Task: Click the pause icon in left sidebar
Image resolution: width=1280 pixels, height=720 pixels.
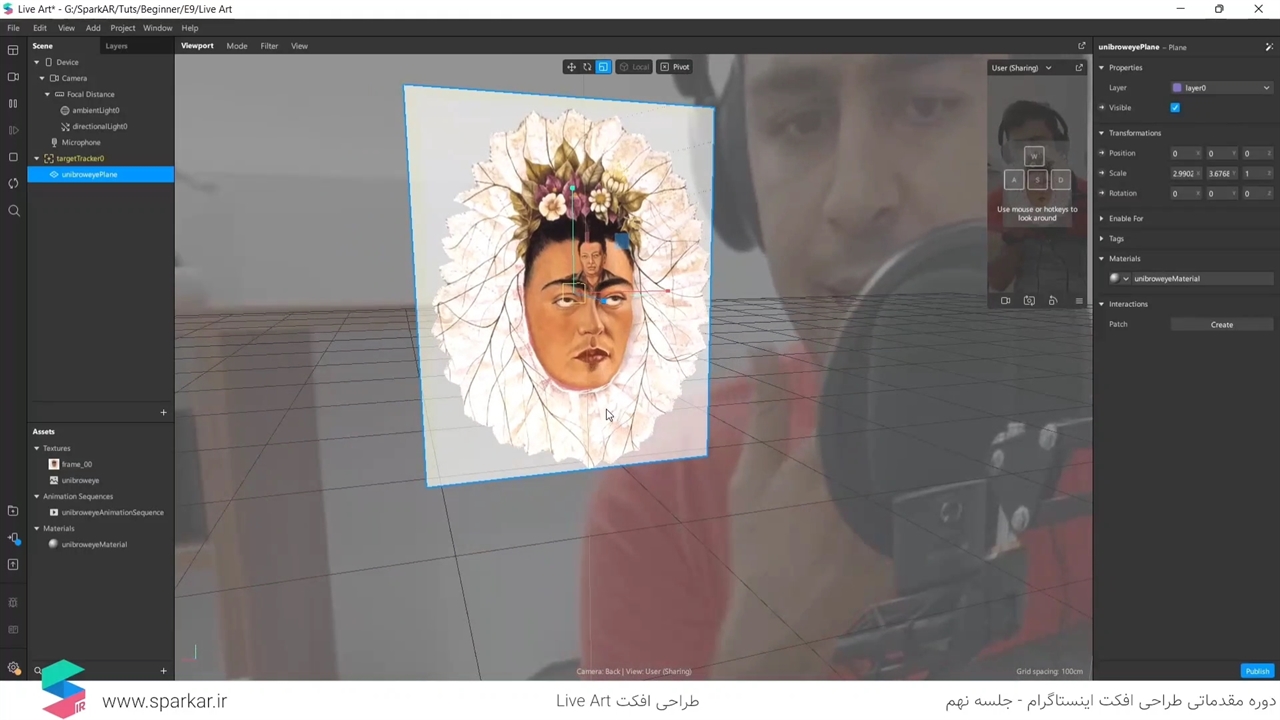Action: tap(13, 103)
